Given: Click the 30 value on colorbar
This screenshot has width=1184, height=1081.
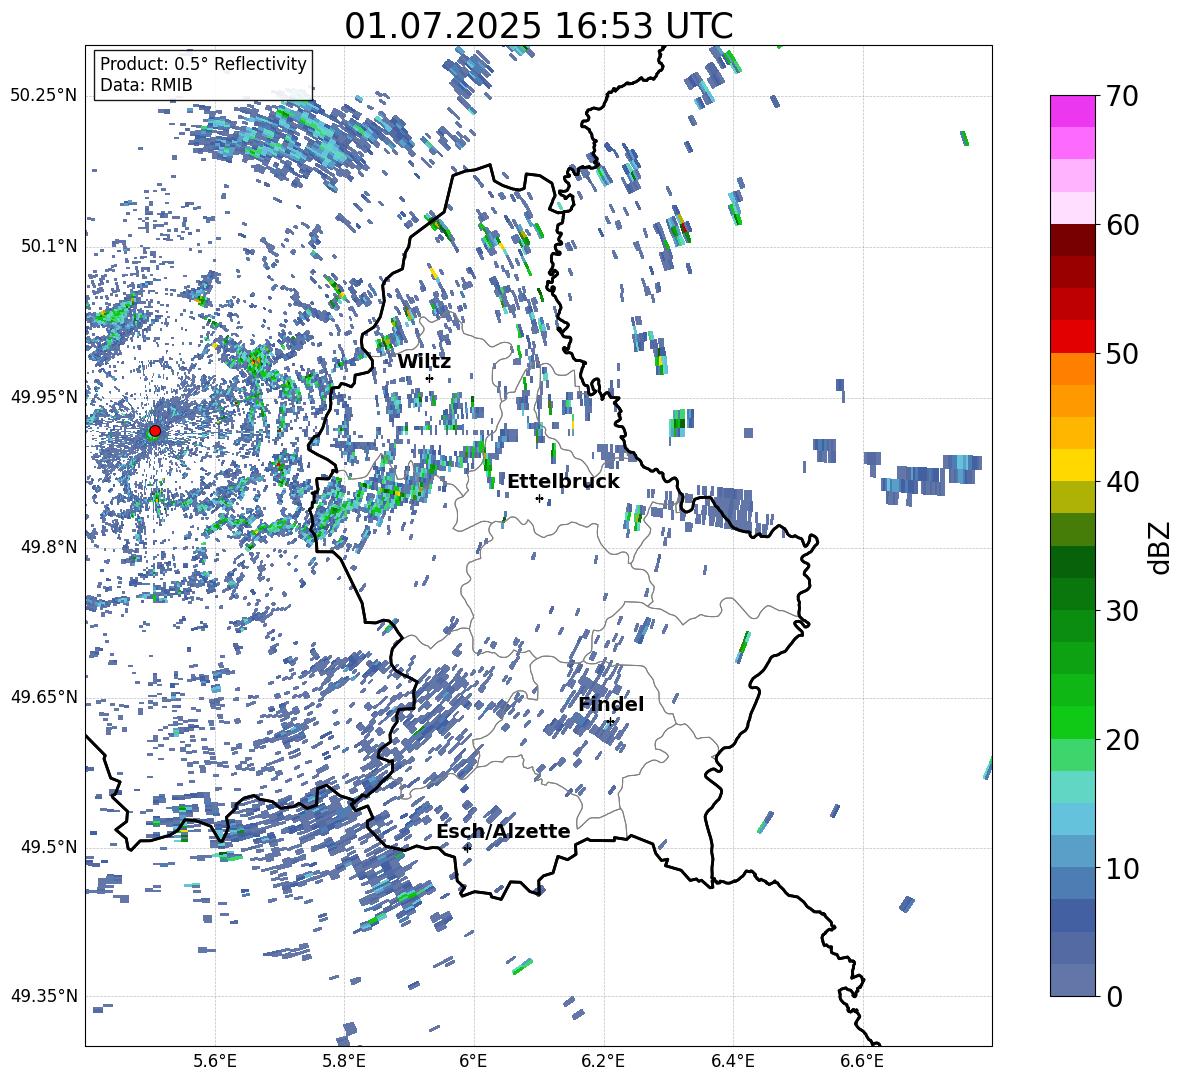Looking at the screenshot, I should pyautogui.click(x=1122, y=611).
